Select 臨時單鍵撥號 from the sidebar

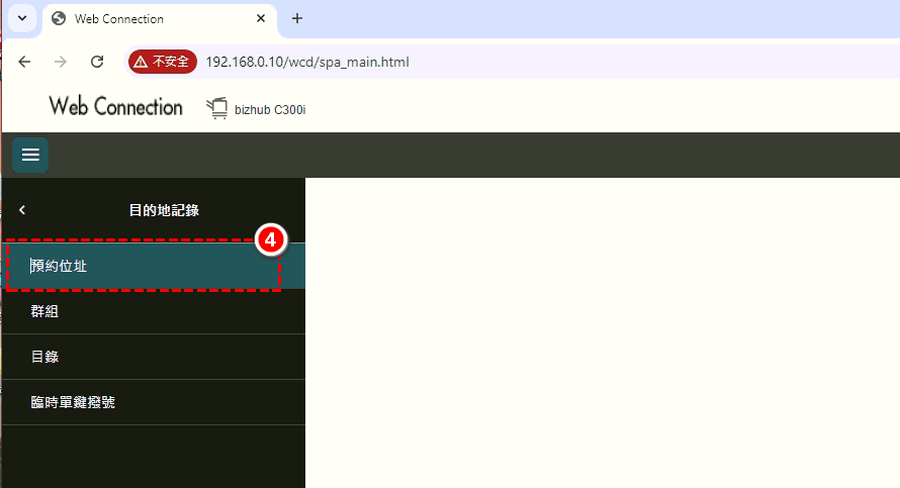tap(73, 402)
